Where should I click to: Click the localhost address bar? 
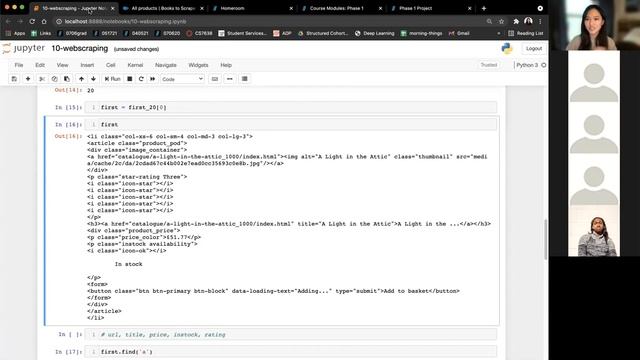point(269,21)
